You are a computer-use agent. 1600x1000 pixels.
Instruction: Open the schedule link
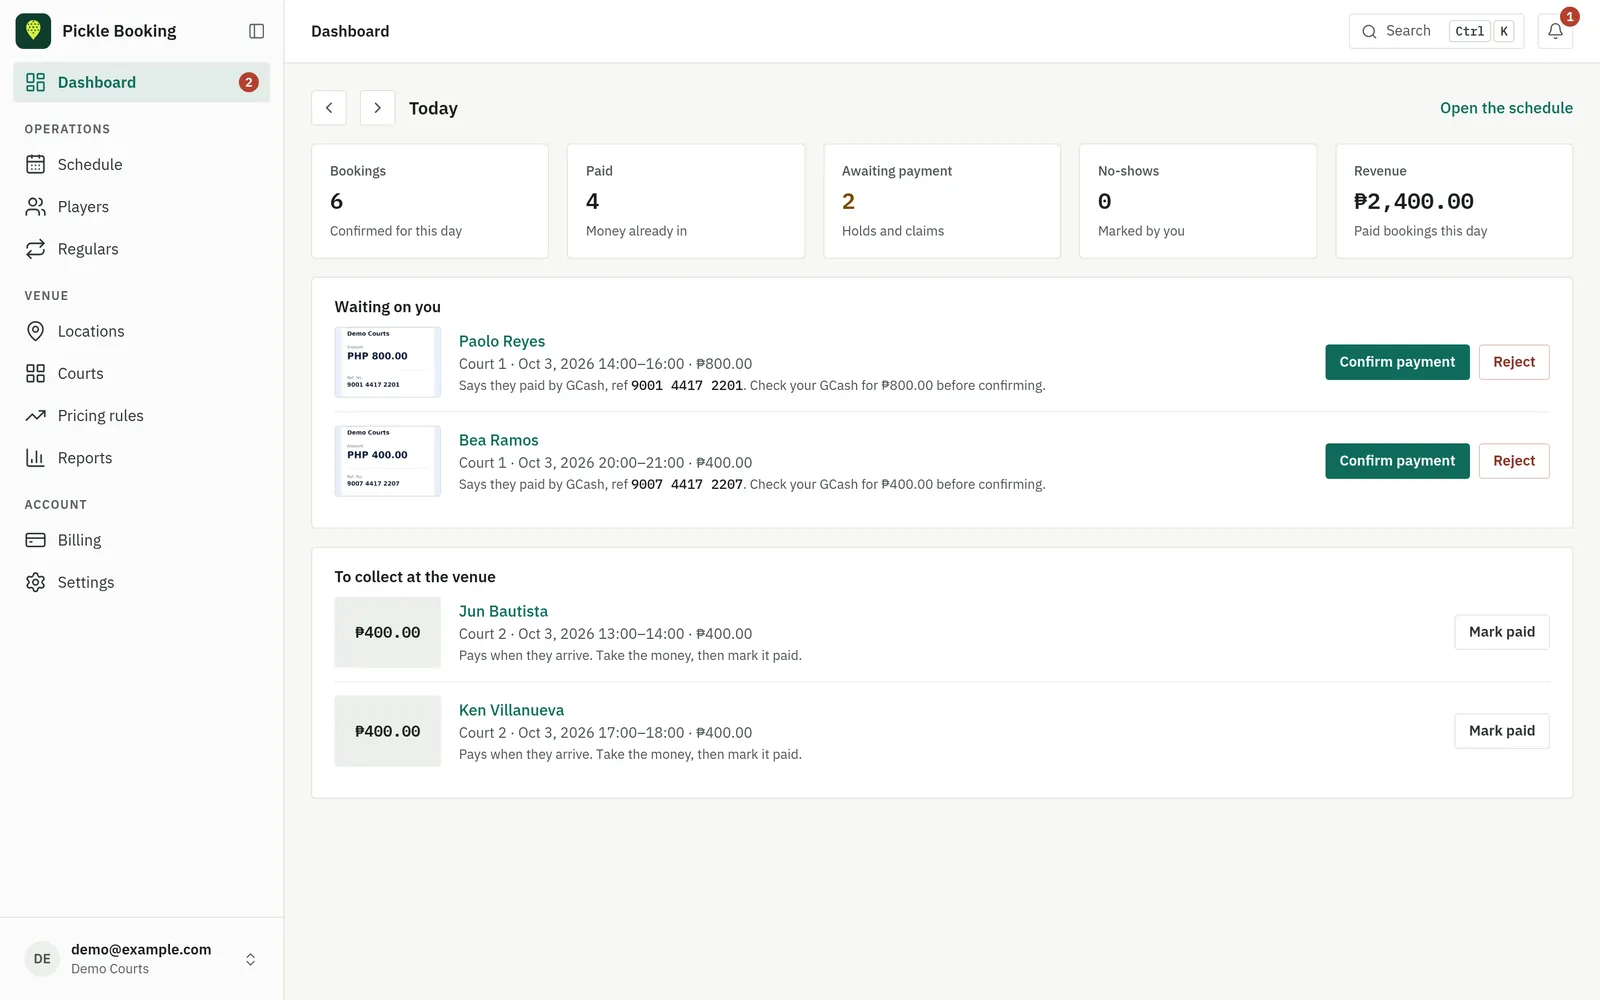click(1506, 108)
